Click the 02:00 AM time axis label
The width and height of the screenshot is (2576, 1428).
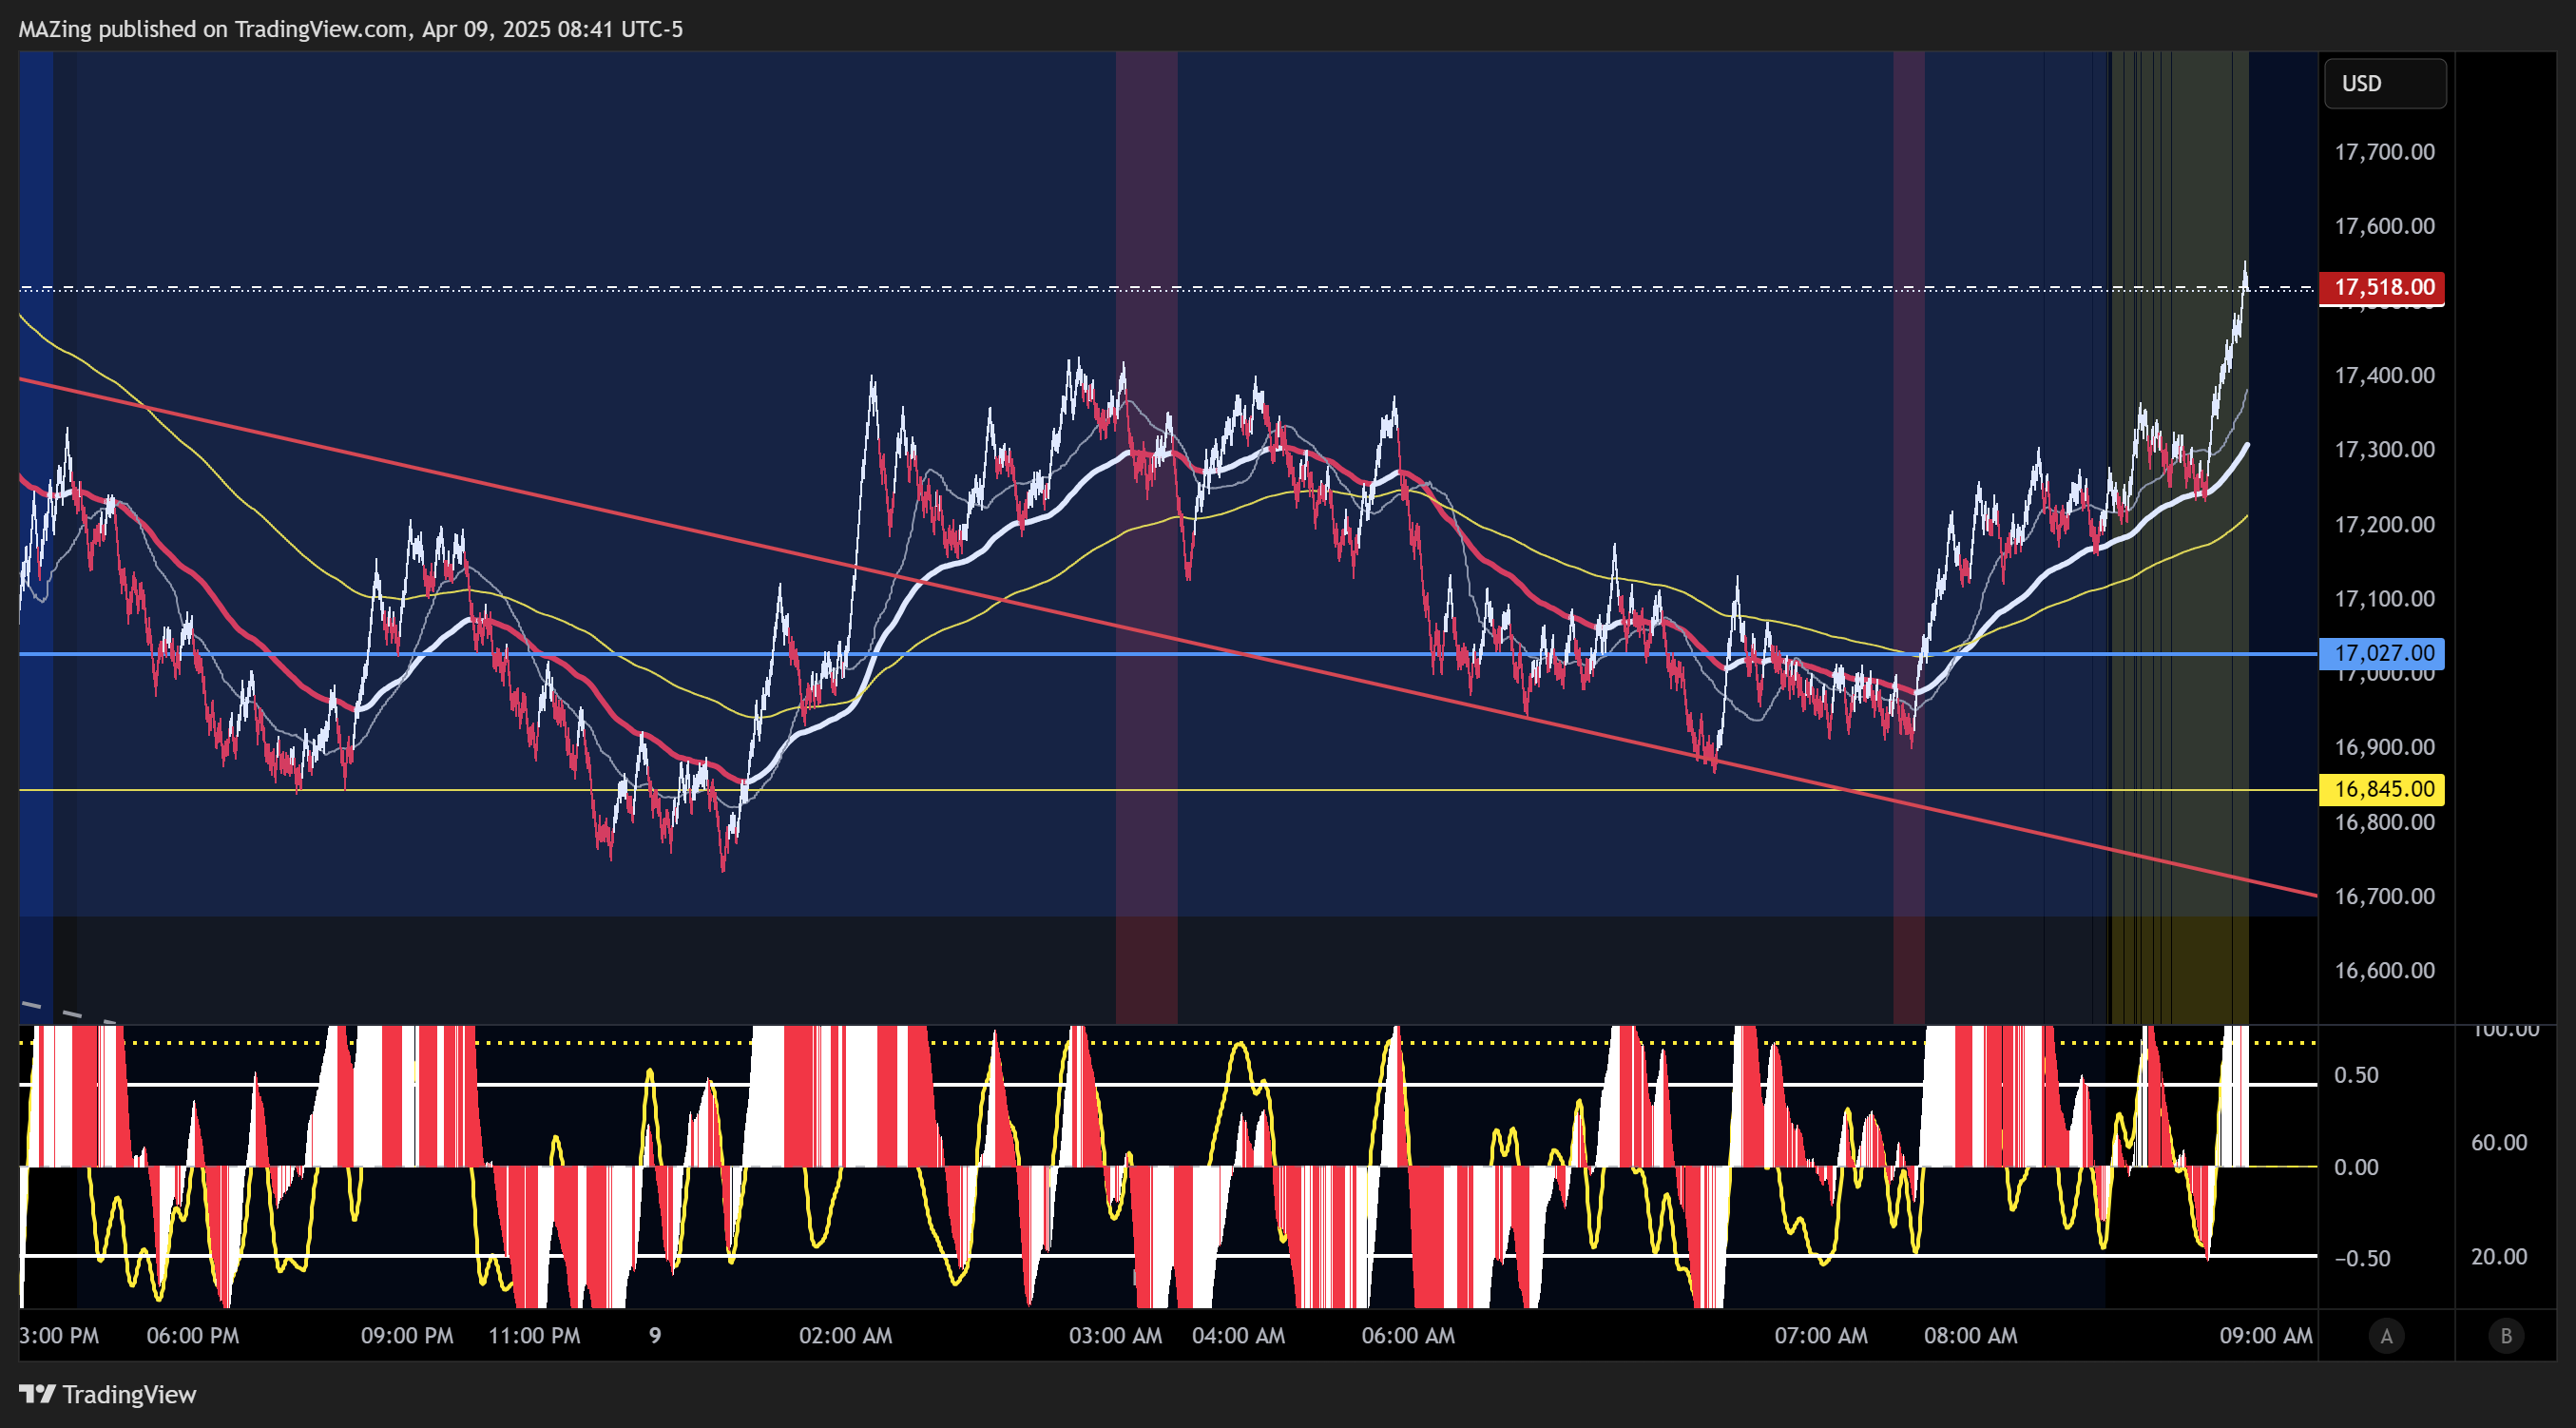tap(845, 1336)
